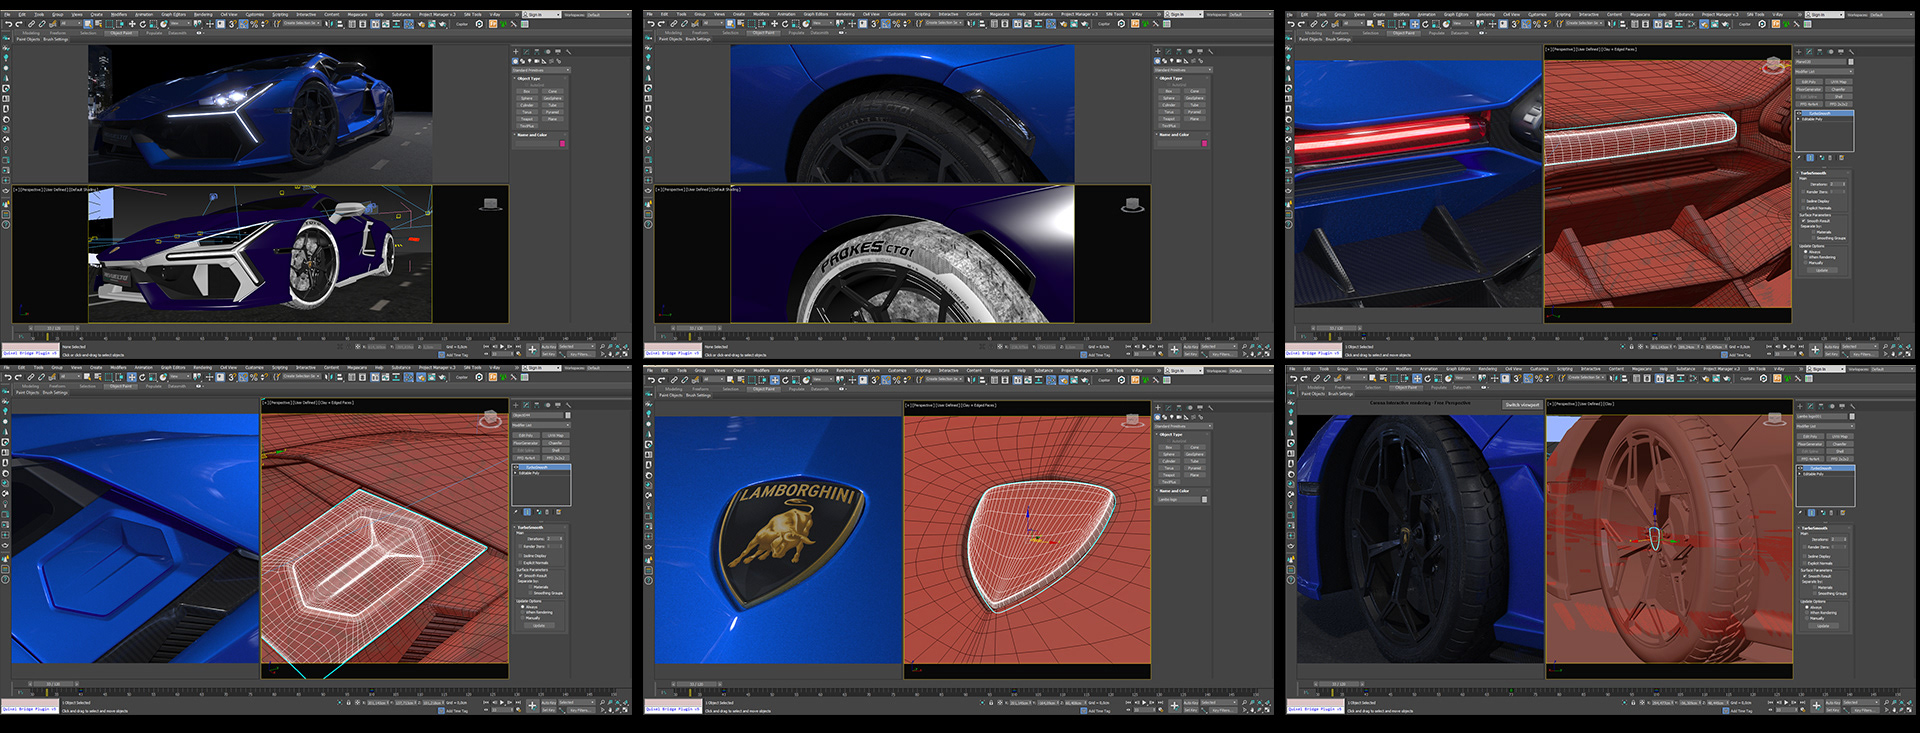This screenshot has width=1920, height=733.
Task: Toggle Show End Result icon in taillight window
Action: (1810, 157)
